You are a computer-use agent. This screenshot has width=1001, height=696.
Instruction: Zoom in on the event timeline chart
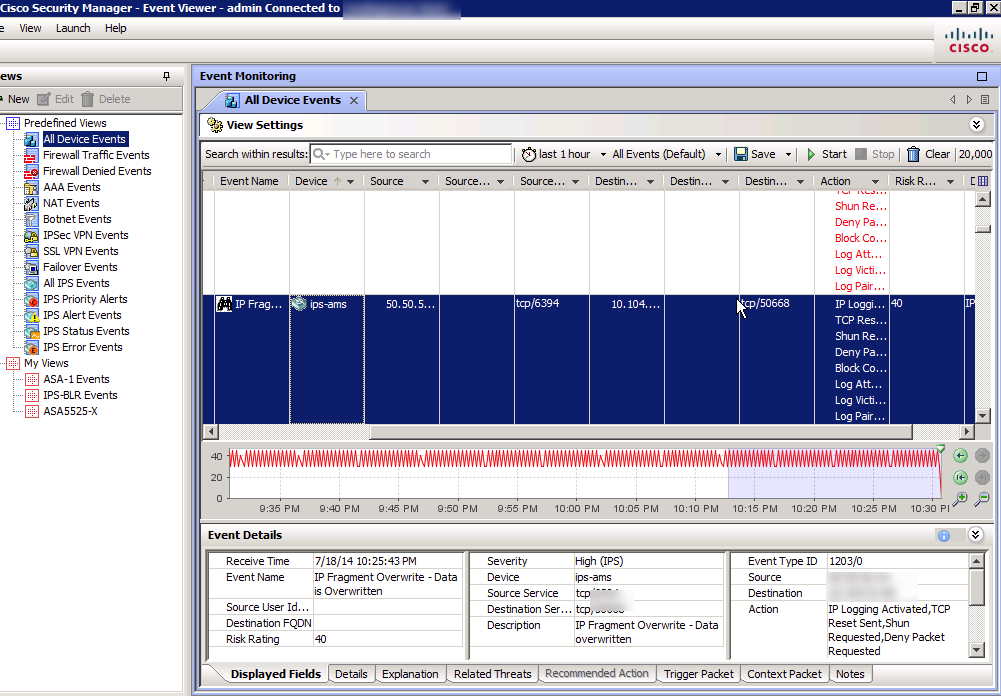click(x=961, y=497)
